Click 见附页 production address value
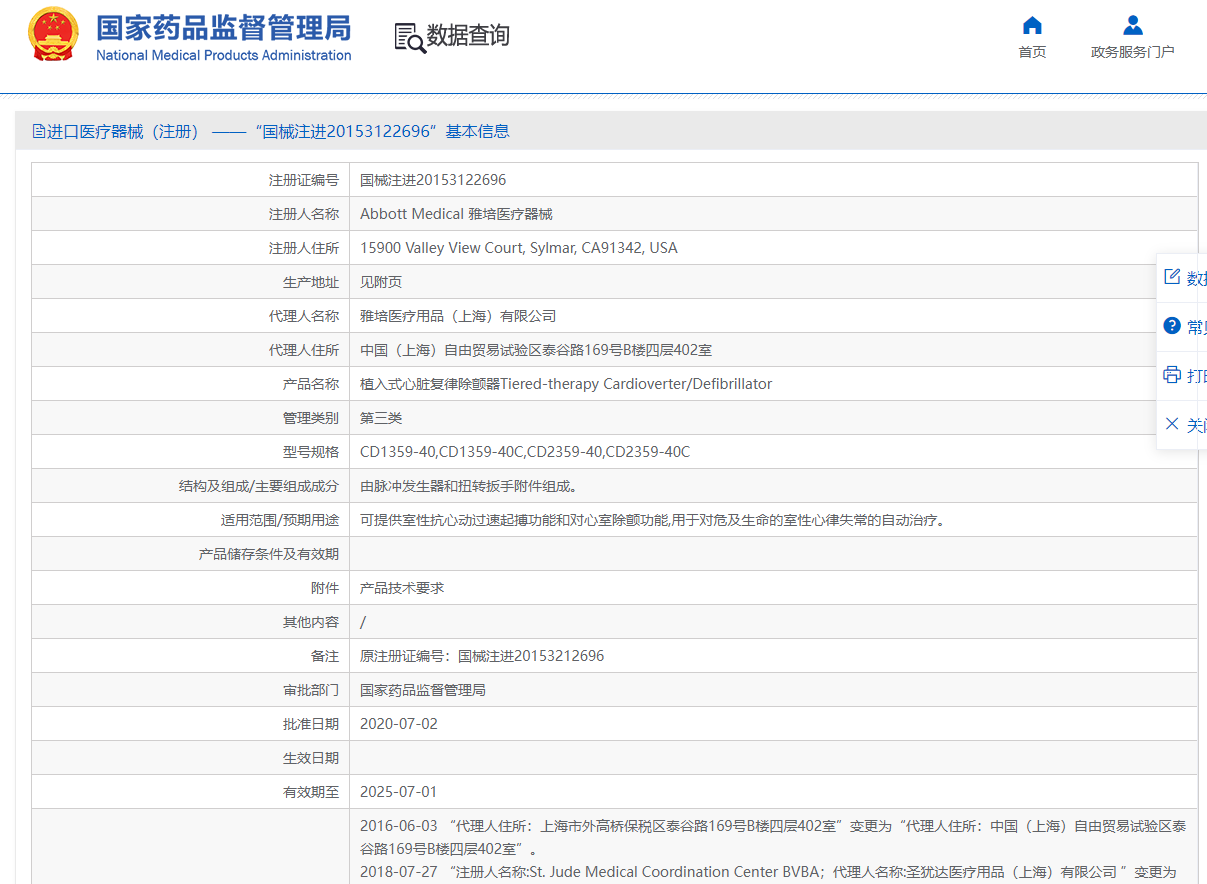The height and width of the screenshot is (884, 1207). point(381,282)
